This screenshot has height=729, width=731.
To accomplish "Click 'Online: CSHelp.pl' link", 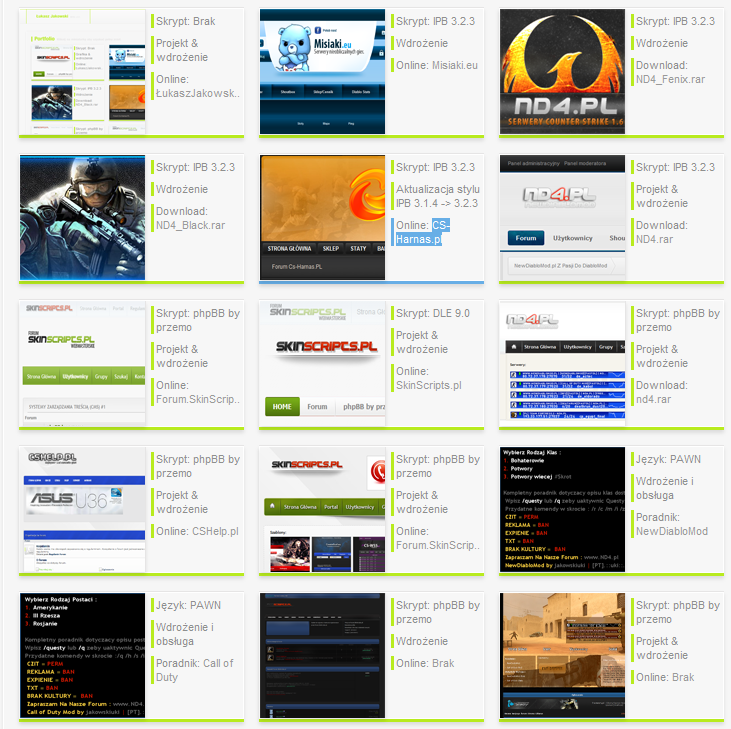I will click(197, 531).
